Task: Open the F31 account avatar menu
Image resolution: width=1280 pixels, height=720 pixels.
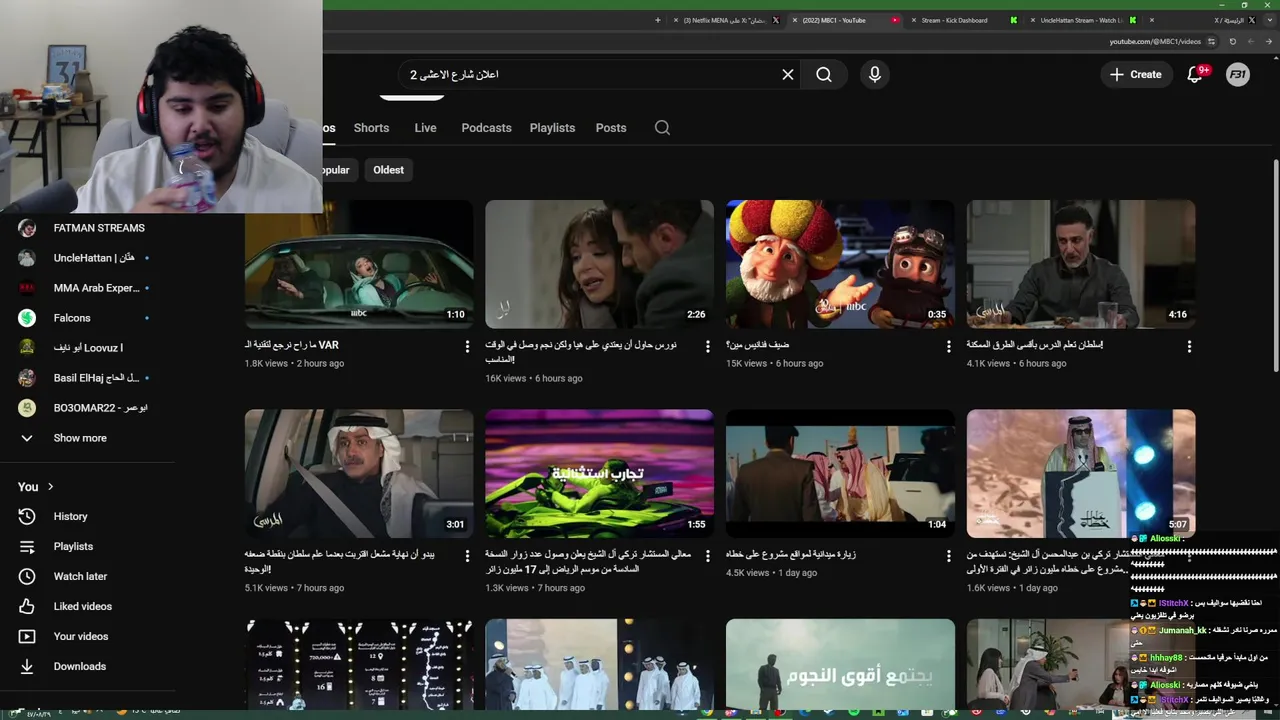Action: coord(1238,74)
